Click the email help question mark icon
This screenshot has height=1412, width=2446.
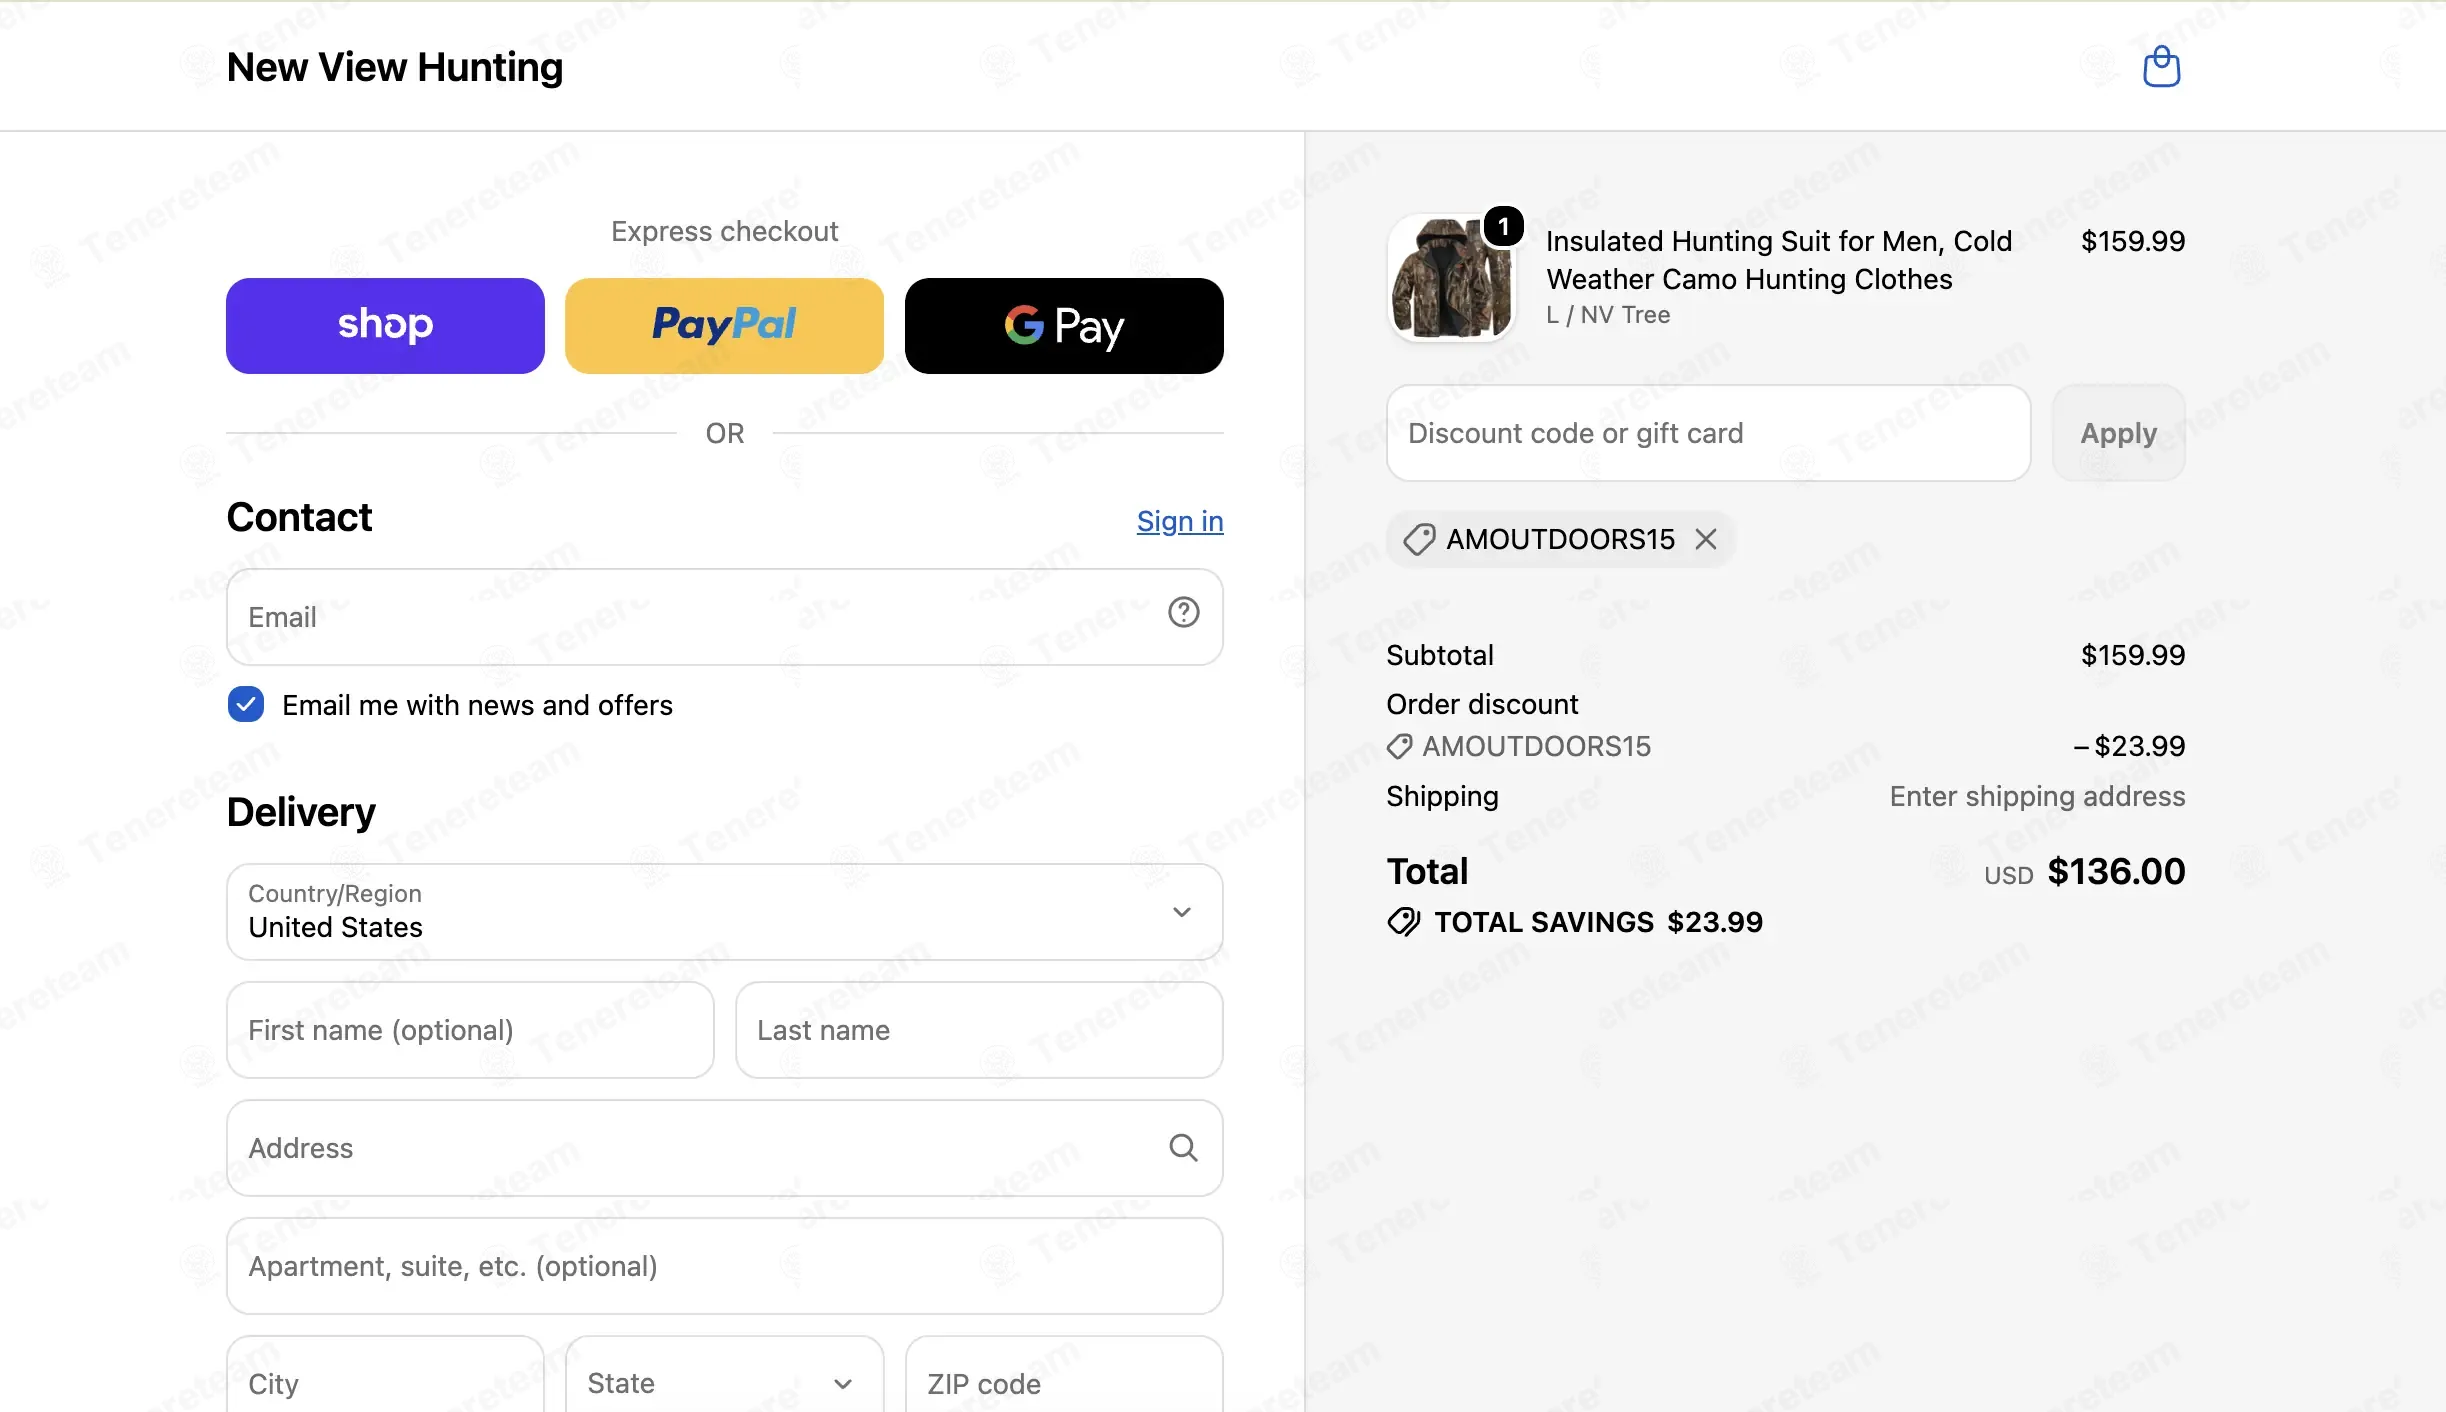(x=1183, y=612)
